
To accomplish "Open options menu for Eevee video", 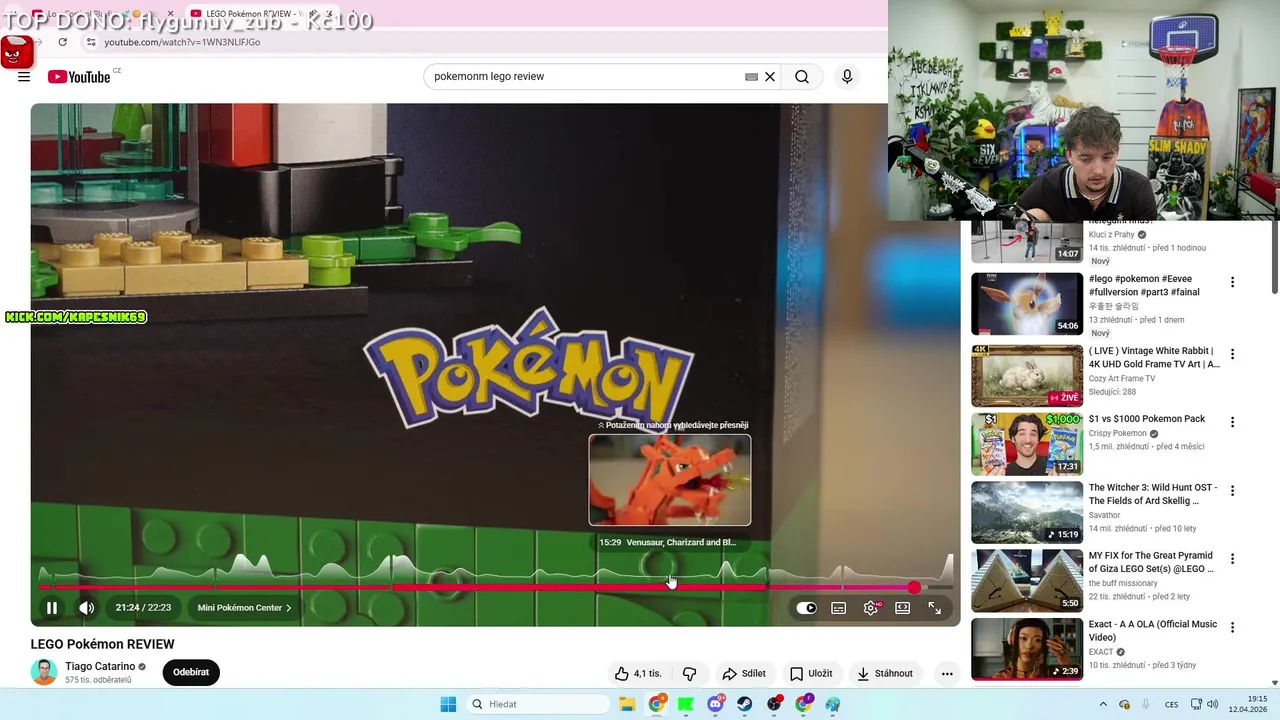I will (x=1232, y=282).
